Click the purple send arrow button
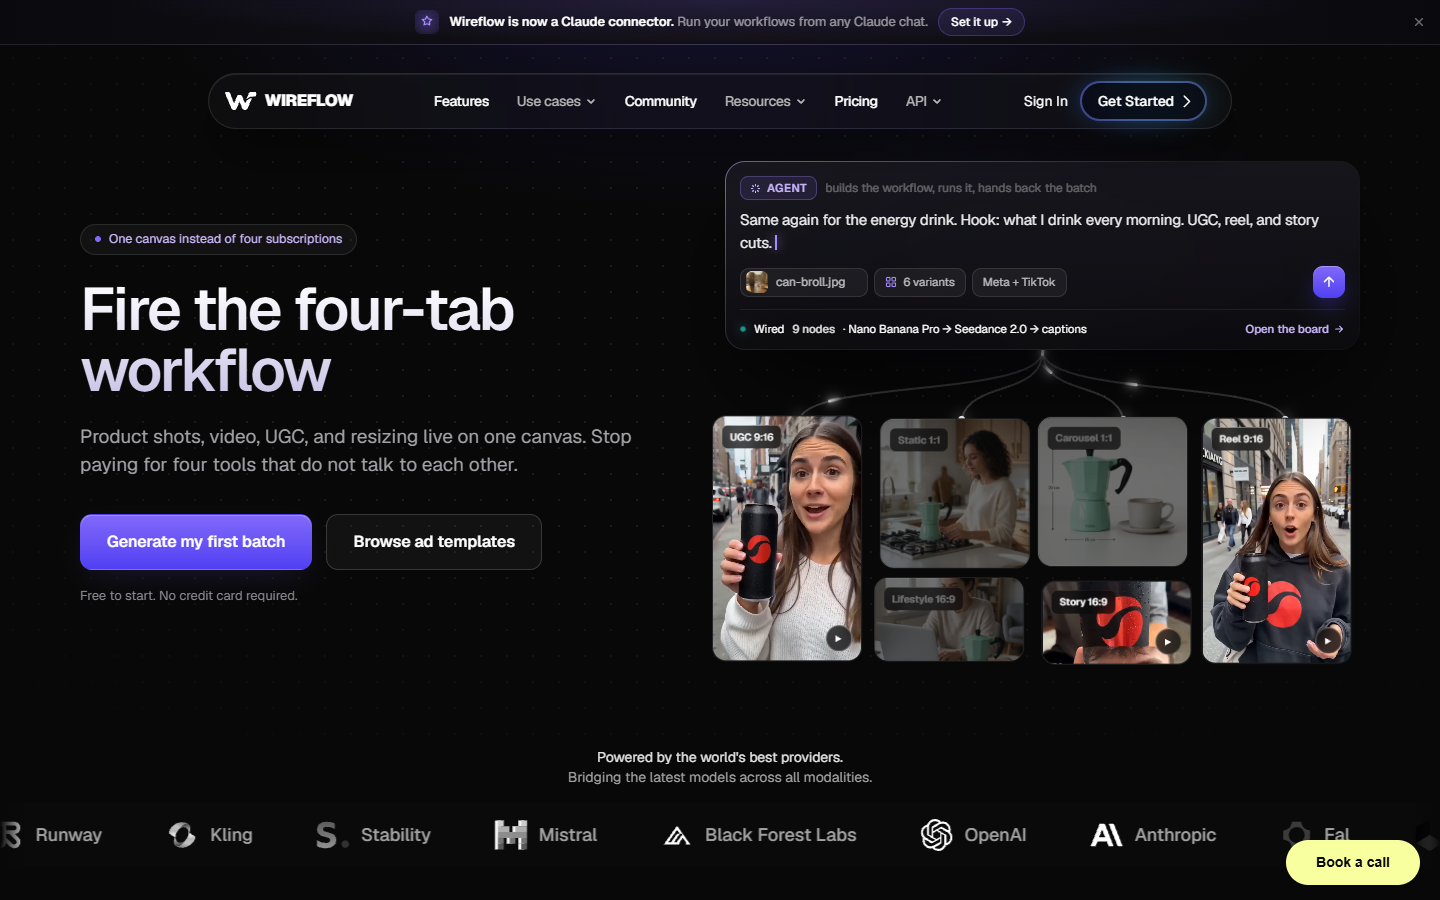Screen dimensions: 1440x900 pos(1328,282)
